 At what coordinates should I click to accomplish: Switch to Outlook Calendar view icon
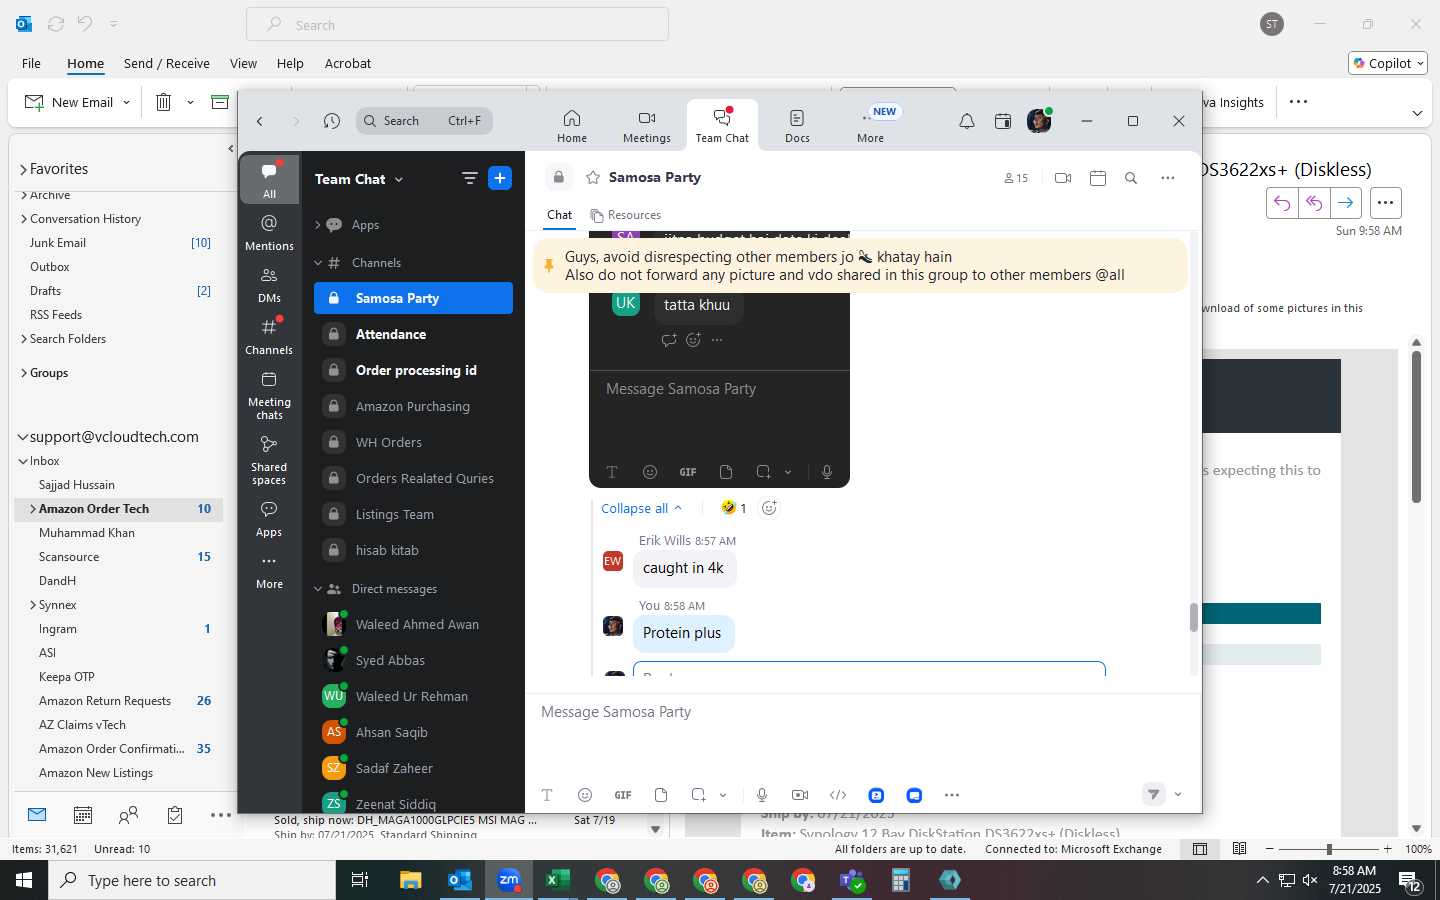(x=83, y=815)
